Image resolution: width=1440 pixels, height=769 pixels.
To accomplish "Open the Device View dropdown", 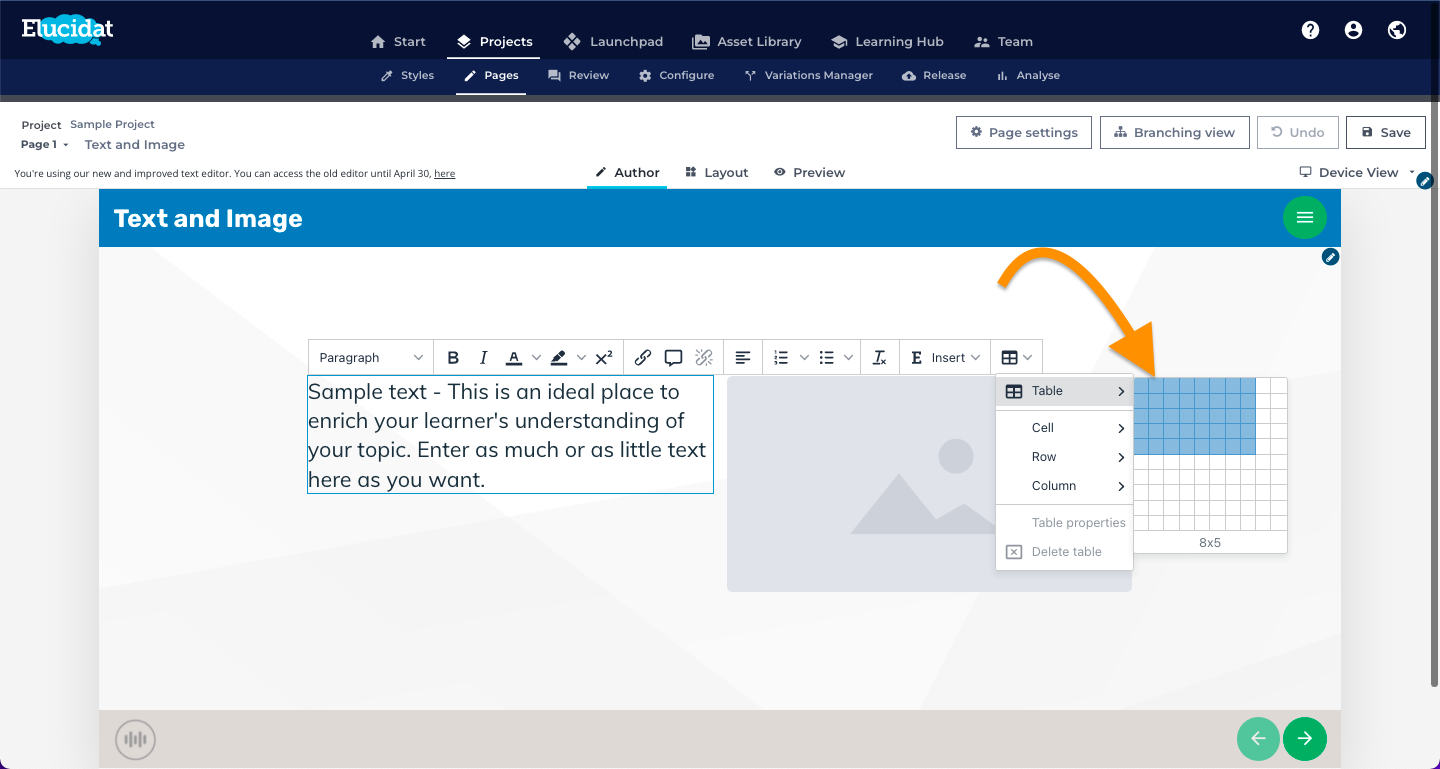I will 1357,172.
